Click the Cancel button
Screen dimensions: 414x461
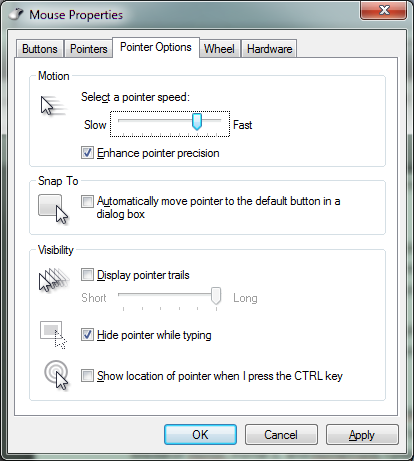(281, 435)
